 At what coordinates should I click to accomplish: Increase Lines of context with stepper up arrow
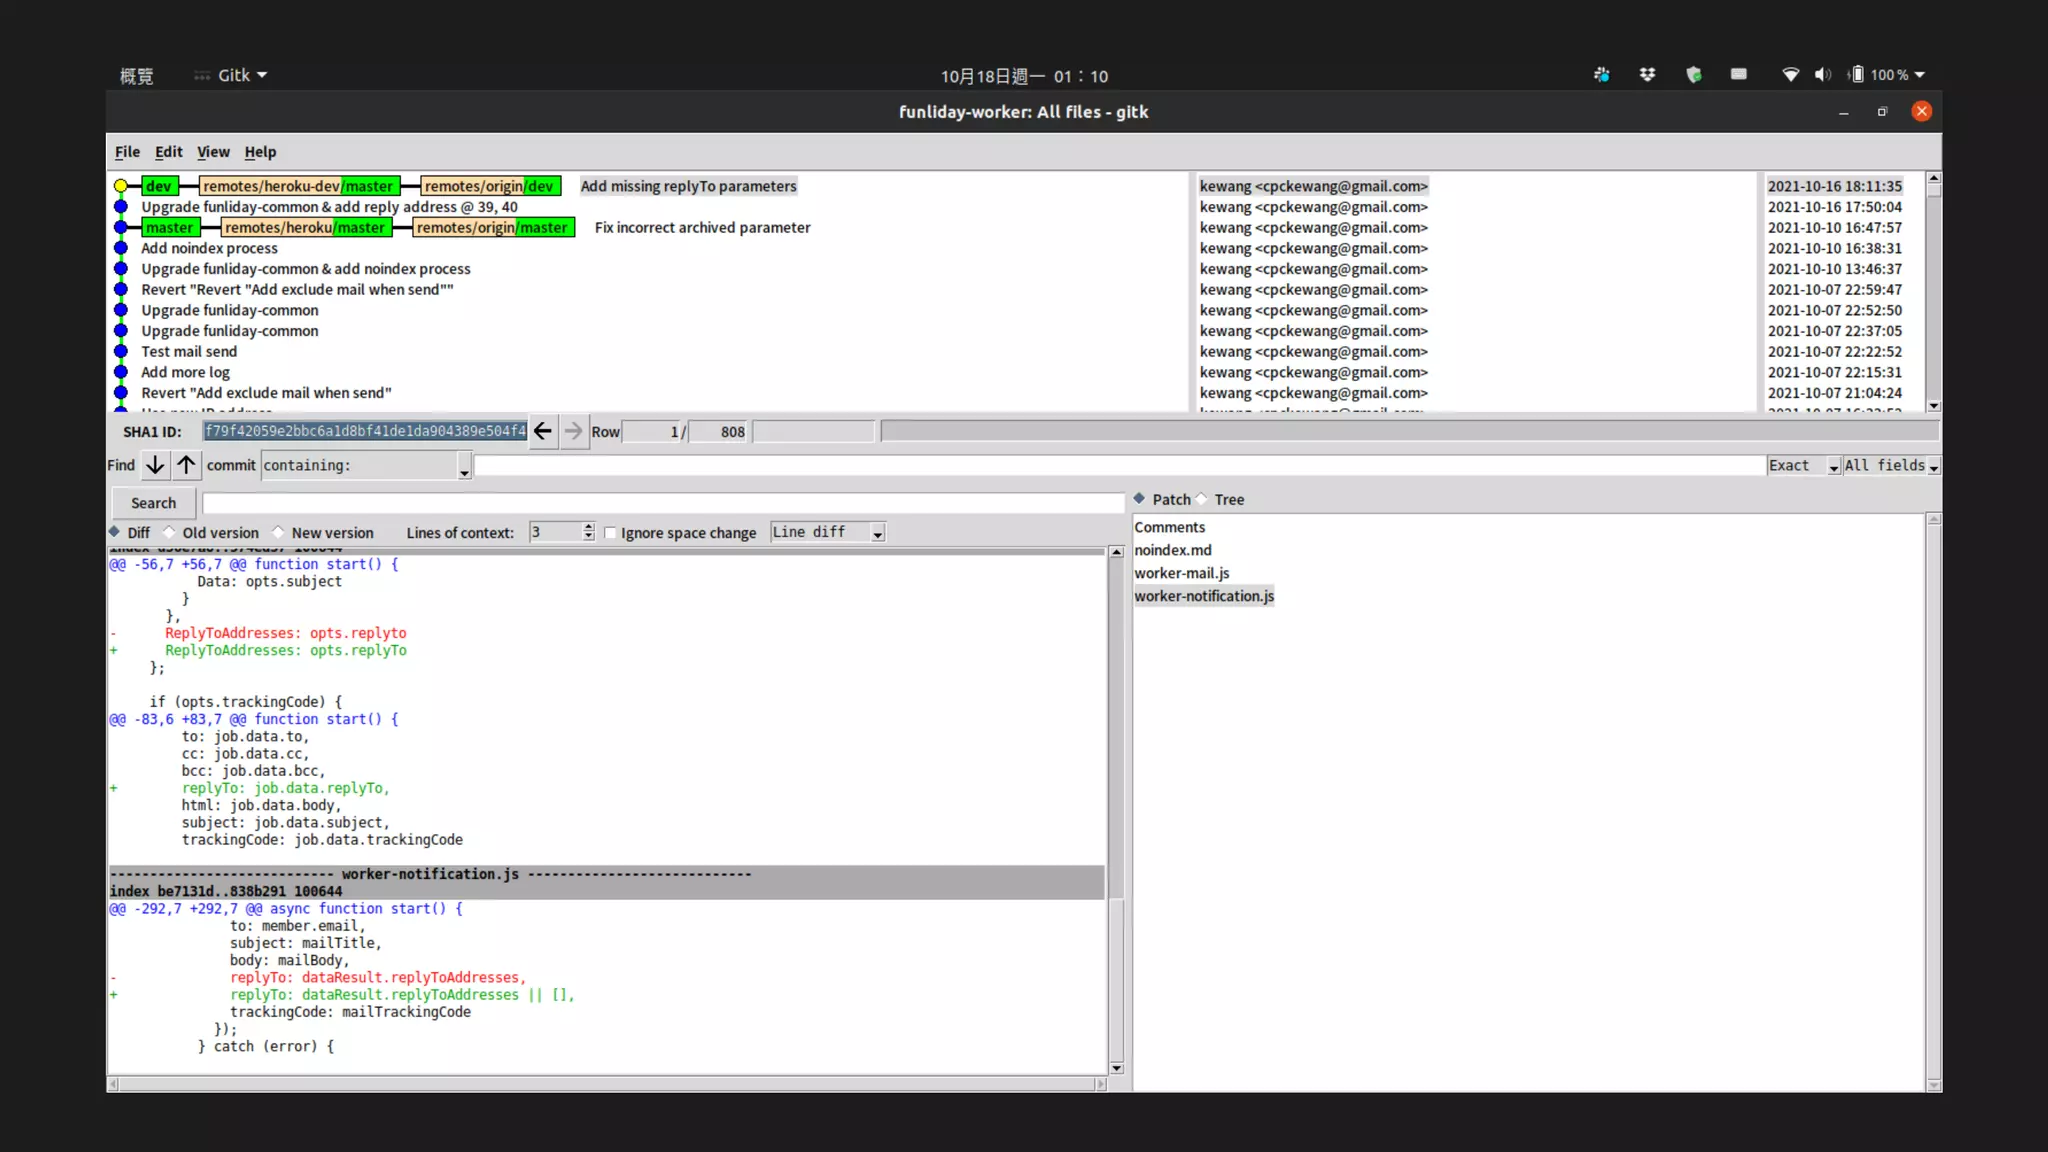[588, 527]
